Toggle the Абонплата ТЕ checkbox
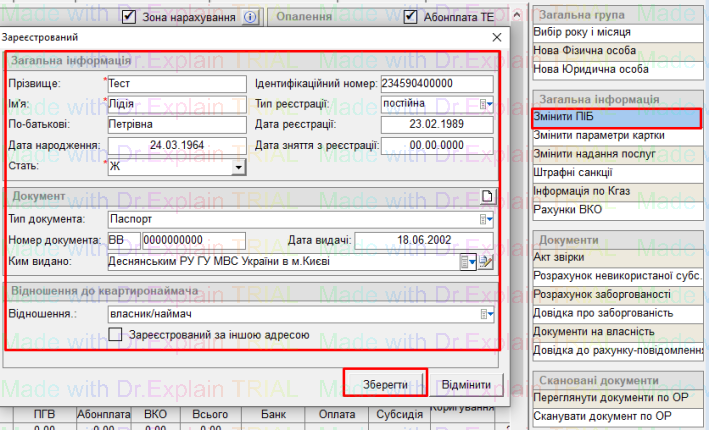709x430 pixels. point(410,17)
